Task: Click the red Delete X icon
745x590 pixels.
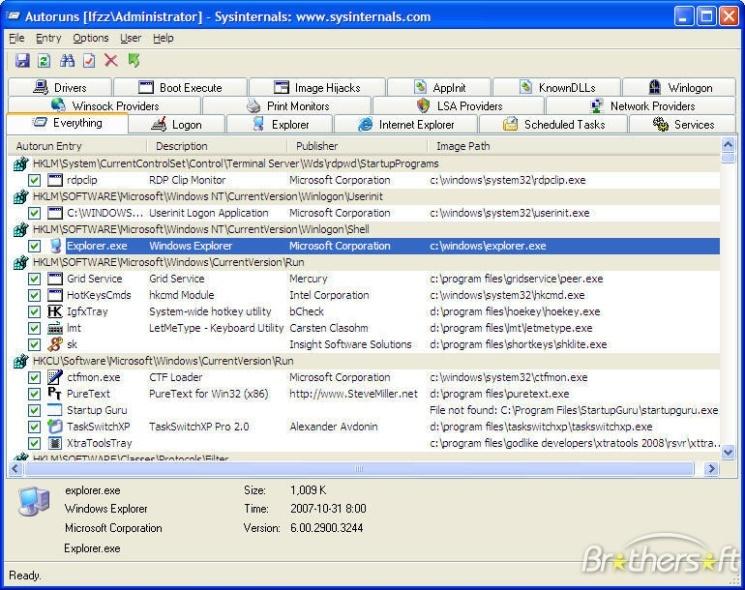Action: pyautogui.click(x=111, y=60)
